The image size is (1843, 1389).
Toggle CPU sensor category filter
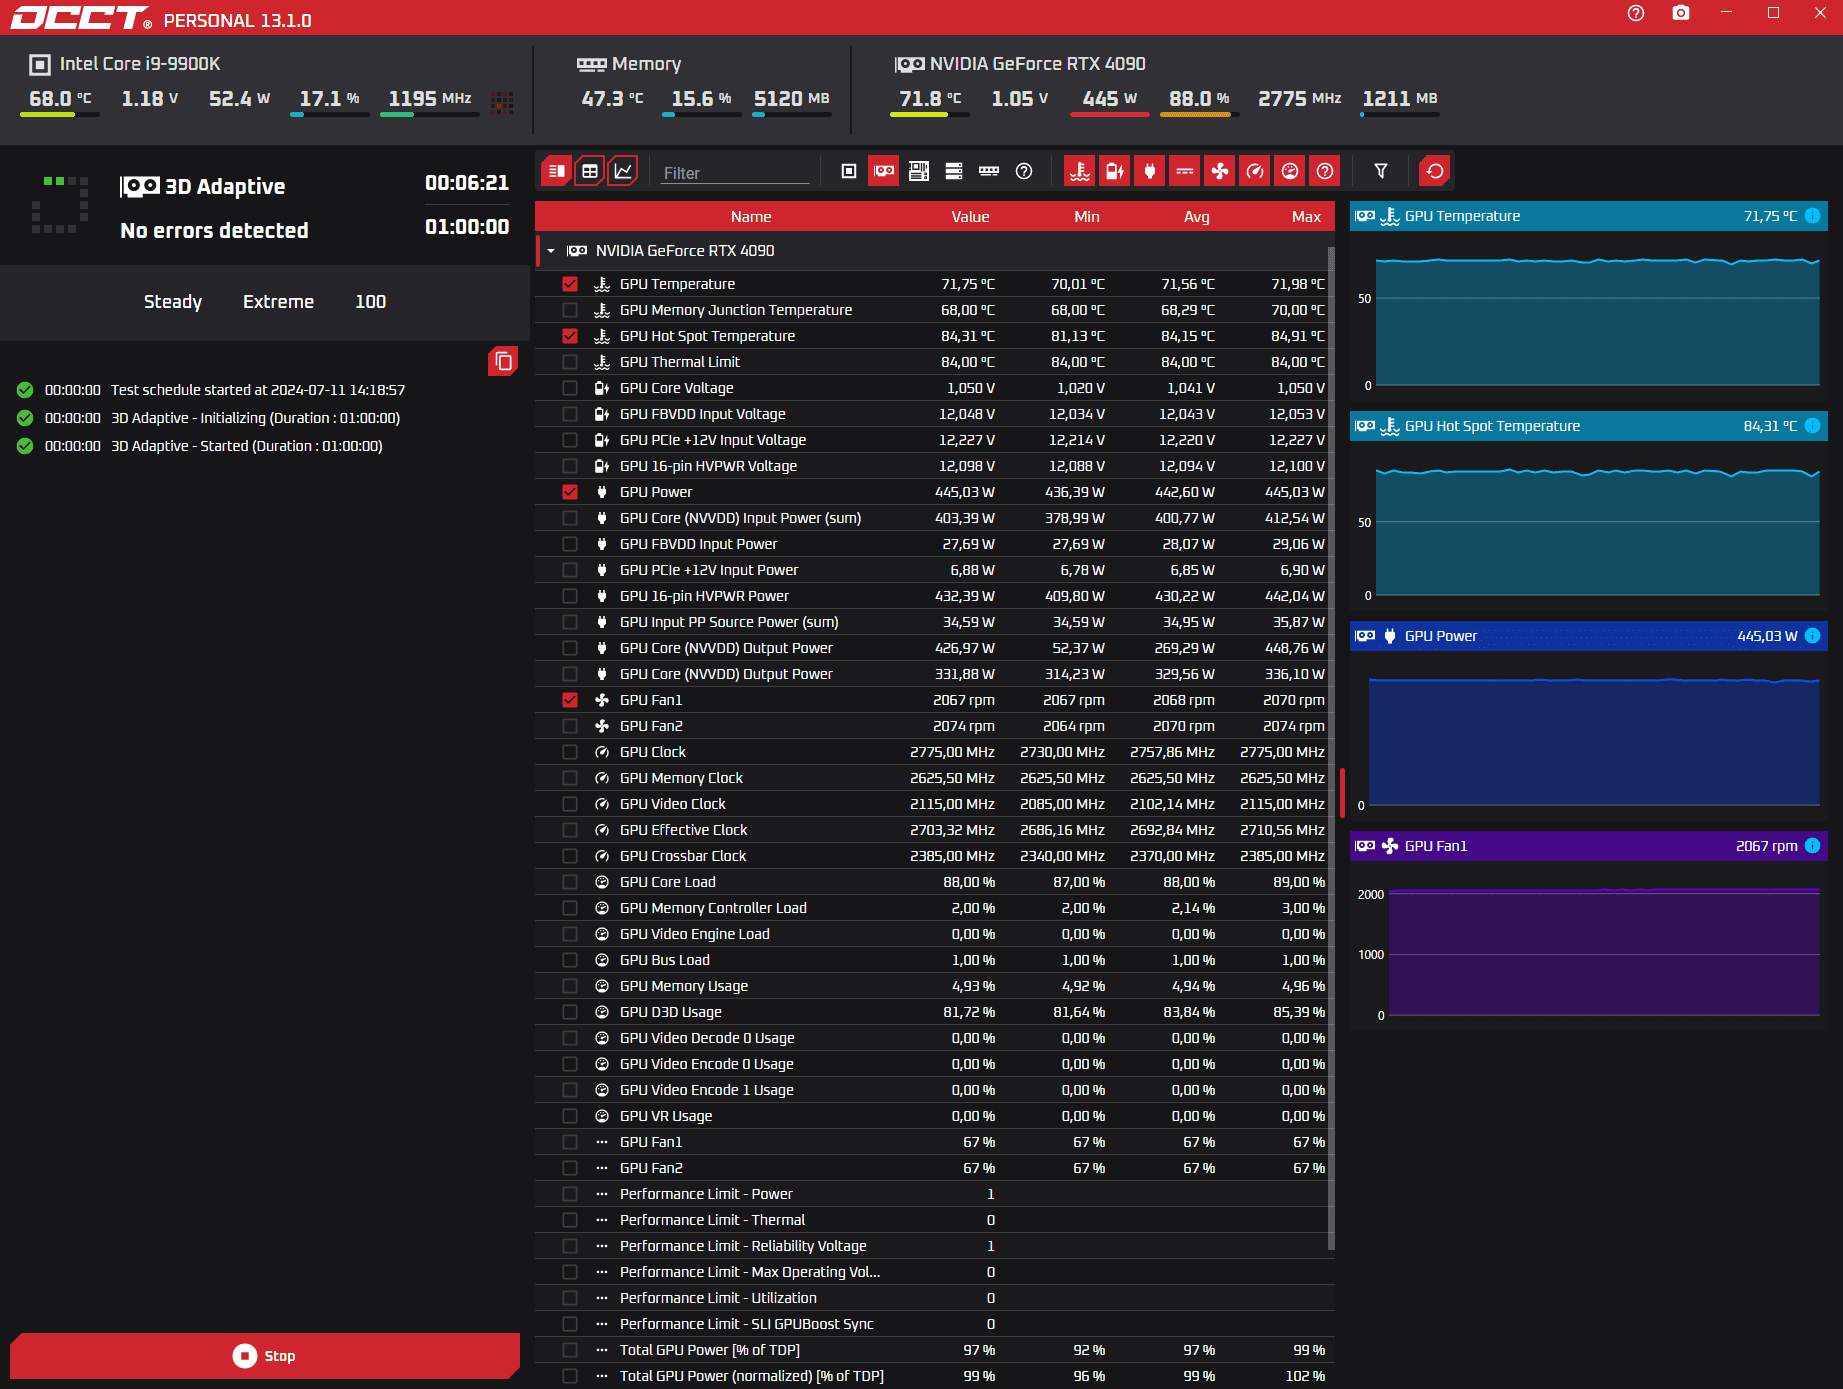tap(849, 171)
